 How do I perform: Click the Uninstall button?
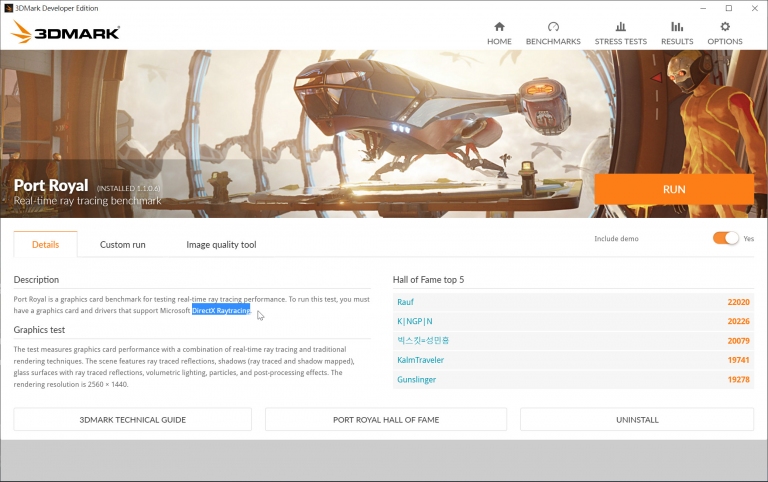(637, 420)
